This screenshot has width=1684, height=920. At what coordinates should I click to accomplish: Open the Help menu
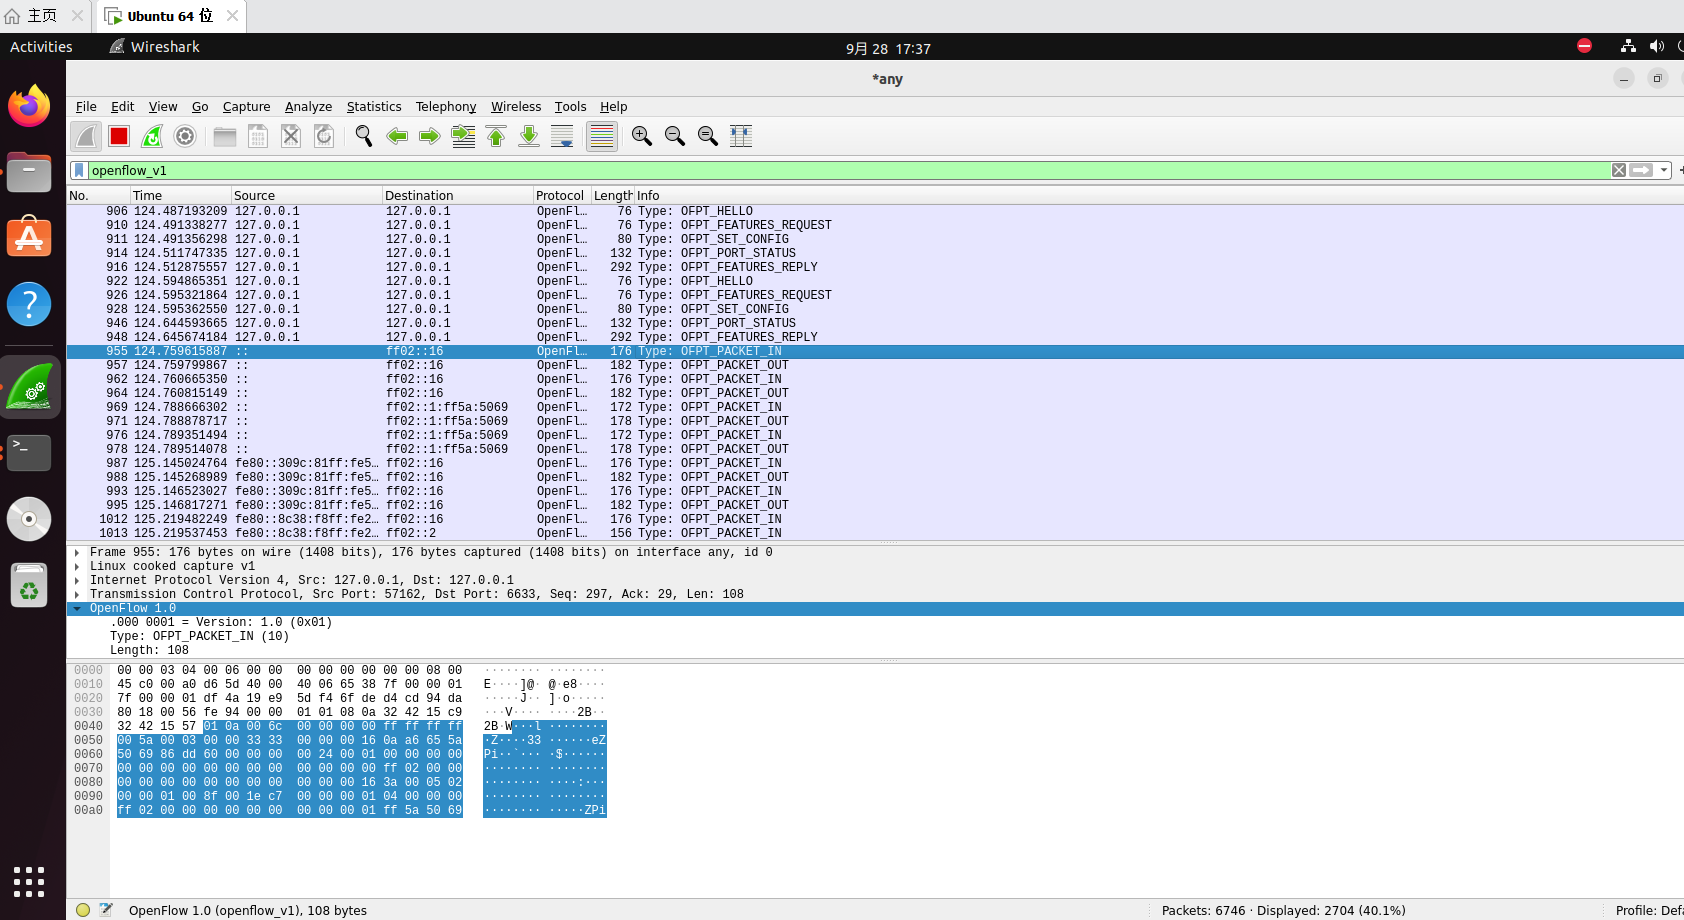(614, 107)
